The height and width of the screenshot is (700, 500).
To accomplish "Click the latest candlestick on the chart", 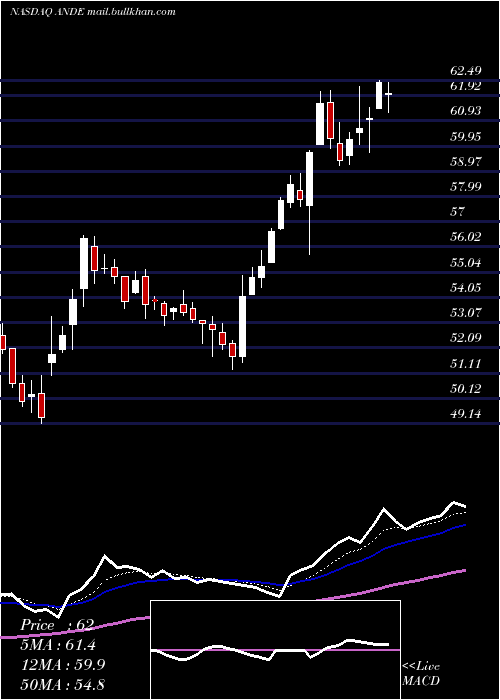I will pos(388,96).
